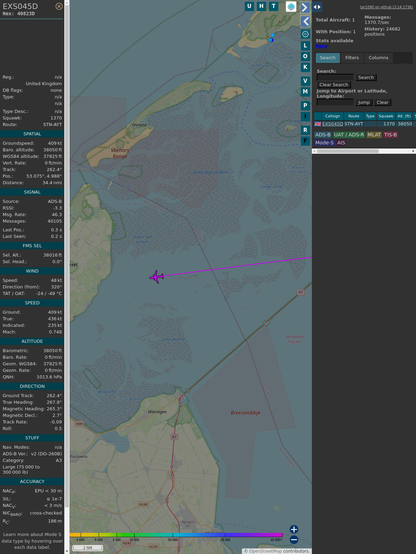Click the UAT / ADS-R legend label
416x554 pixels.
349,135
